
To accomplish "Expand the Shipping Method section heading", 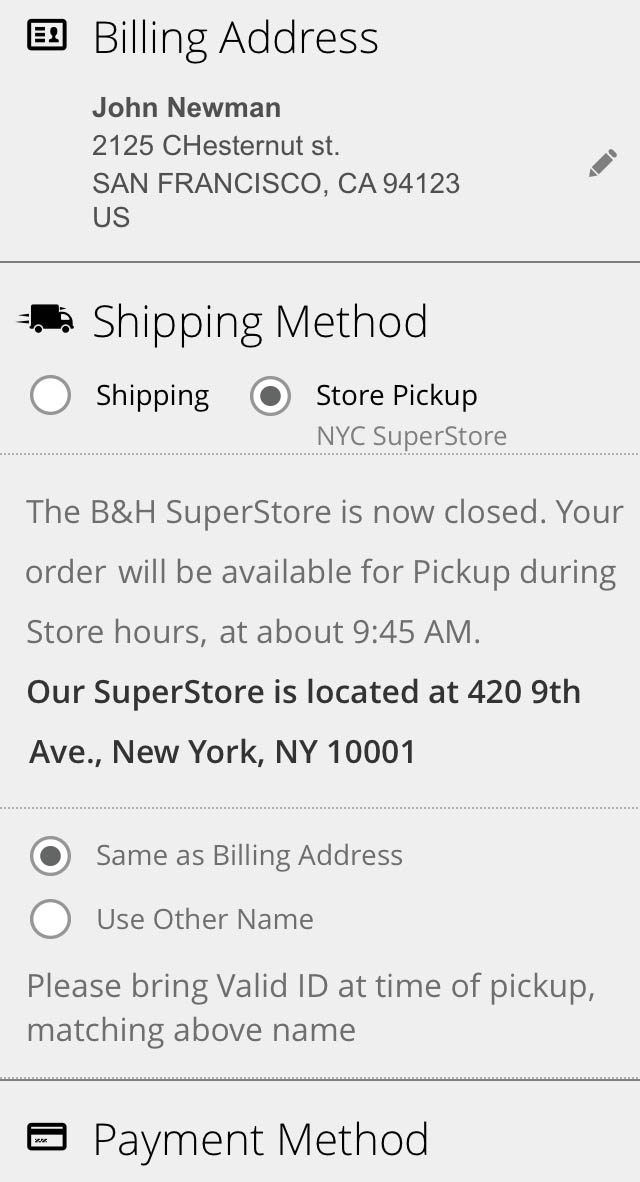I will click(x=260, y=321).
